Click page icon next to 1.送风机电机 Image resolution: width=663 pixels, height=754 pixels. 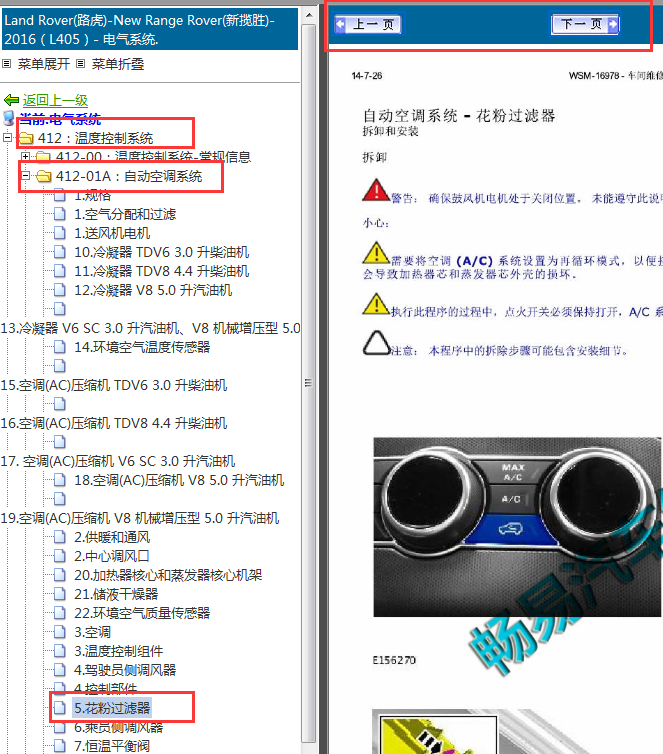pos(60,233)
